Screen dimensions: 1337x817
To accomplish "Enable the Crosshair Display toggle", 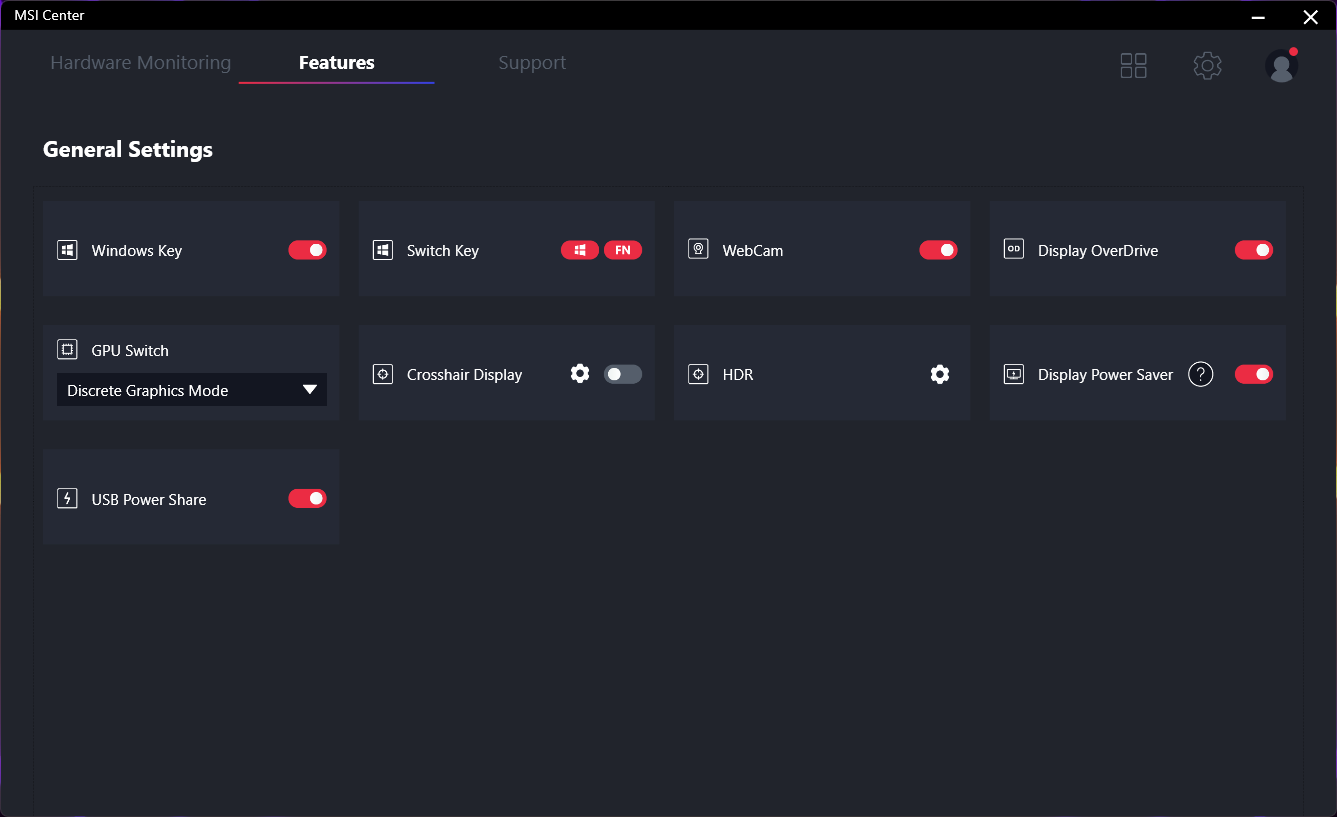I will pyautogui.click(x=623, y=374).
